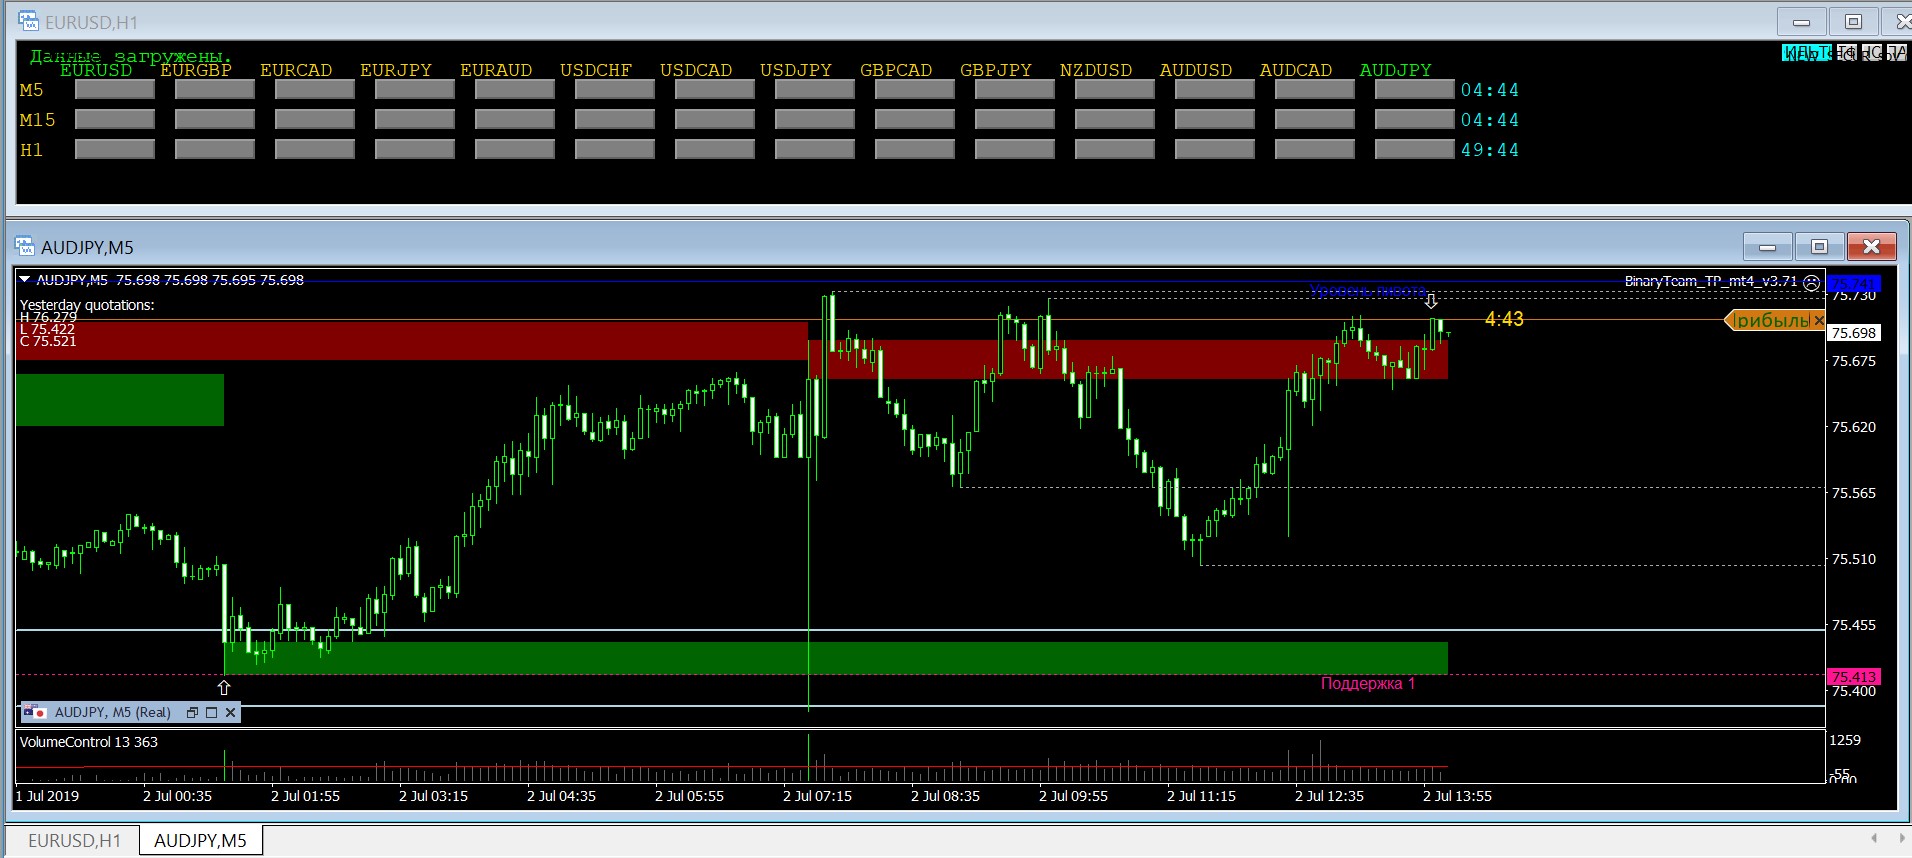Click the USDJPY M15 signal cell
This screenshot has height=858, width=1912.
(x=814, y=120)
